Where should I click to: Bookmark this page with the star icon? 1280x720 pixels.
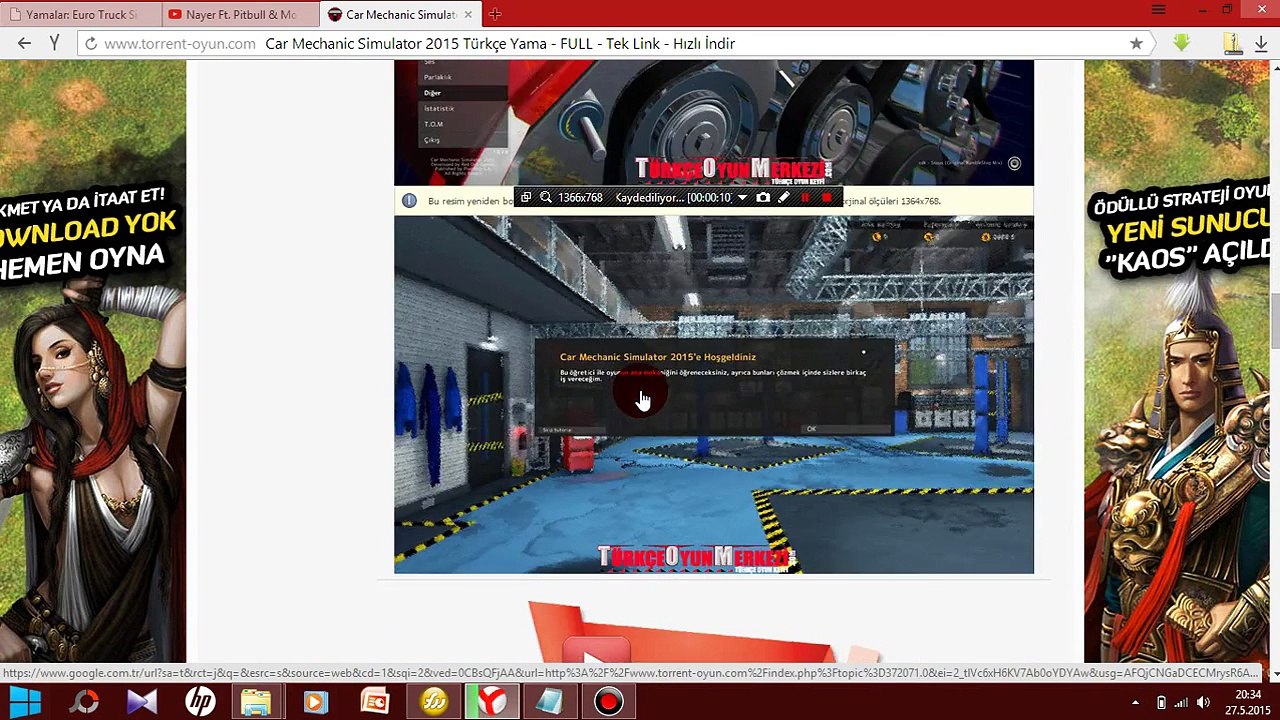(x=1136, y=44)
